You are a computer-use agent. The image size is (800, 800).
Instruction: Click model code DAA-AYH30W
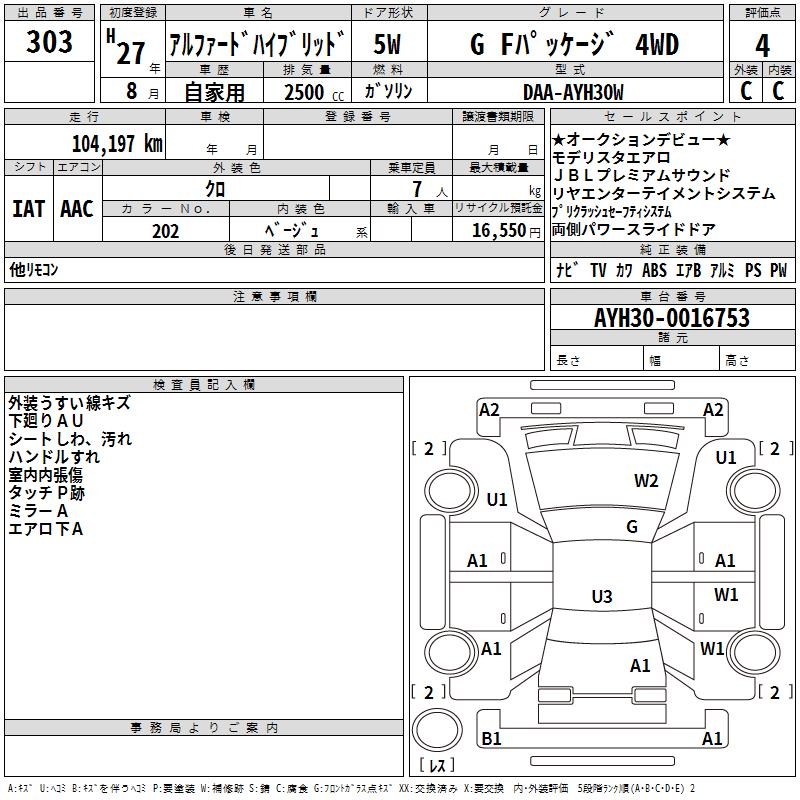pos(573,92)
